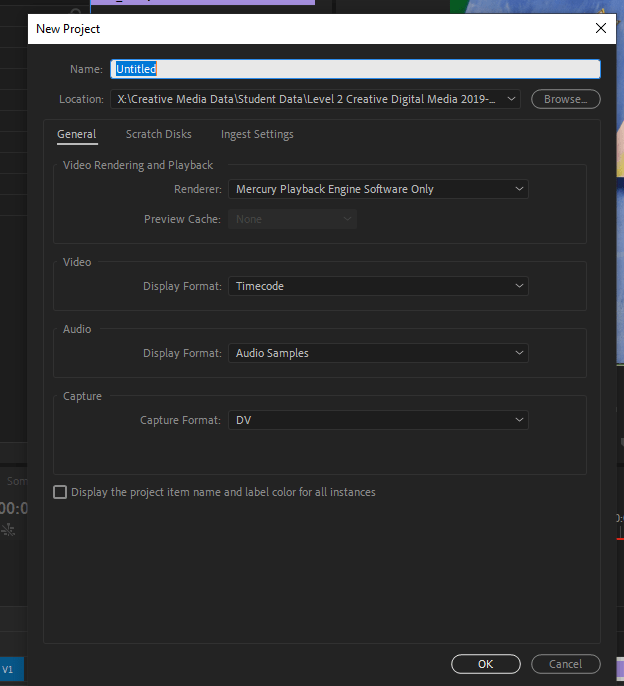Open the Audio Display Format dropdown
Viewport: 624px width, 686px height.
point(378,353)
